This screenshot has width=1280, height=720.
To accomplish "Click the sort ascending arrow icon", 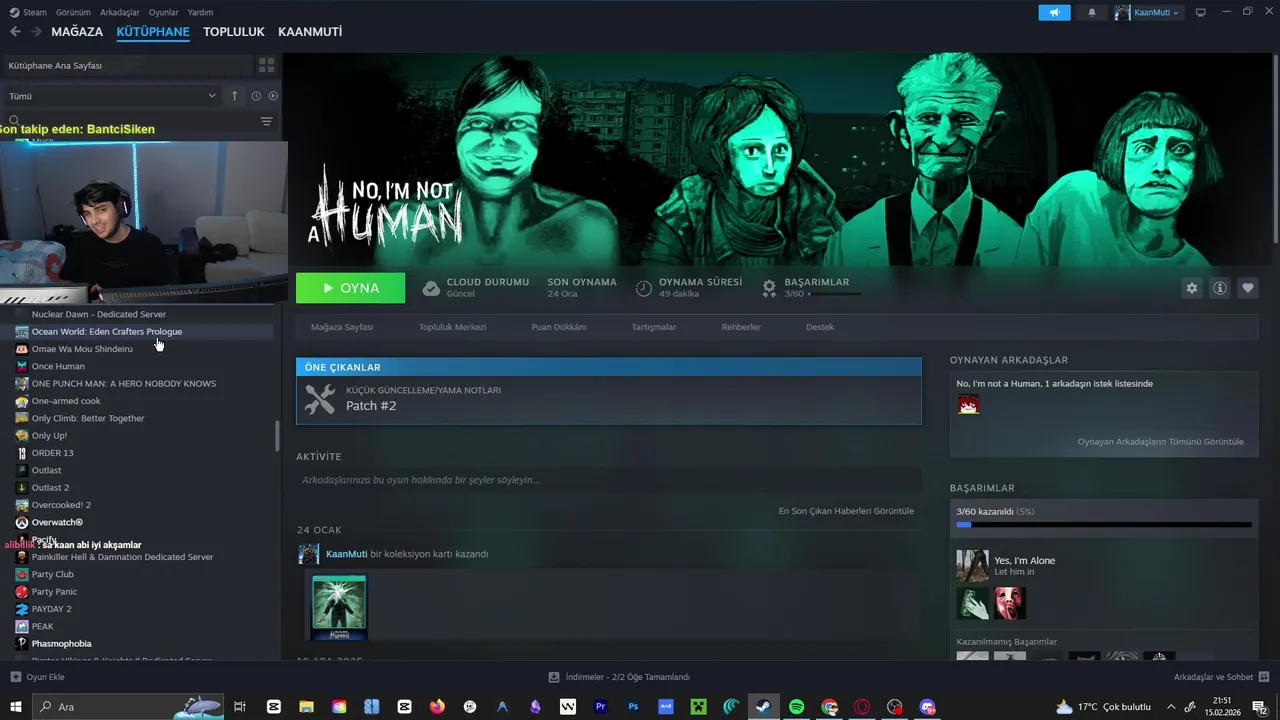I will tap(235, 96).
